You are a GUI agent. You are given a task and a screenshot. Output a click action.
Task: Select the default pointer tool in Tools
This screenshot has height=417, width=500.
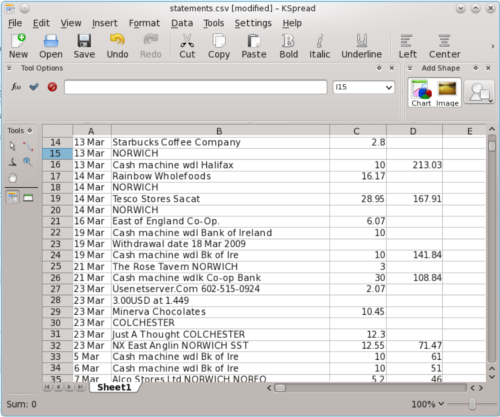point(12,146)
